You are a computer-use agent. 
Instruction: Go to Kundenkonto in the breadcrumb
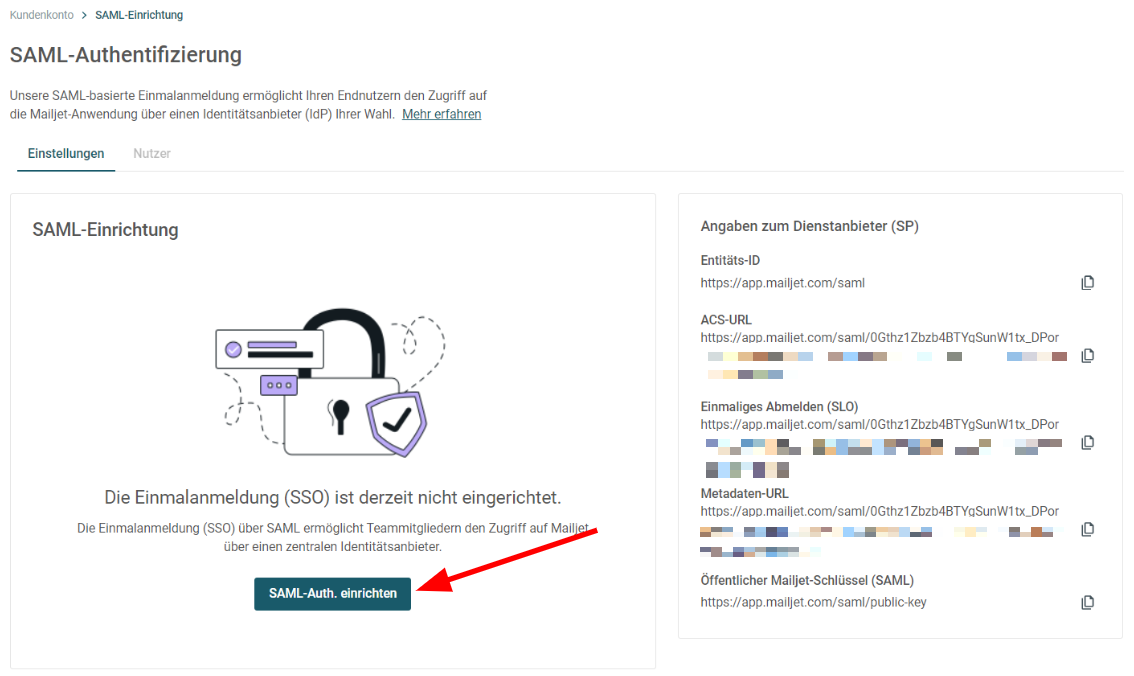42,14
